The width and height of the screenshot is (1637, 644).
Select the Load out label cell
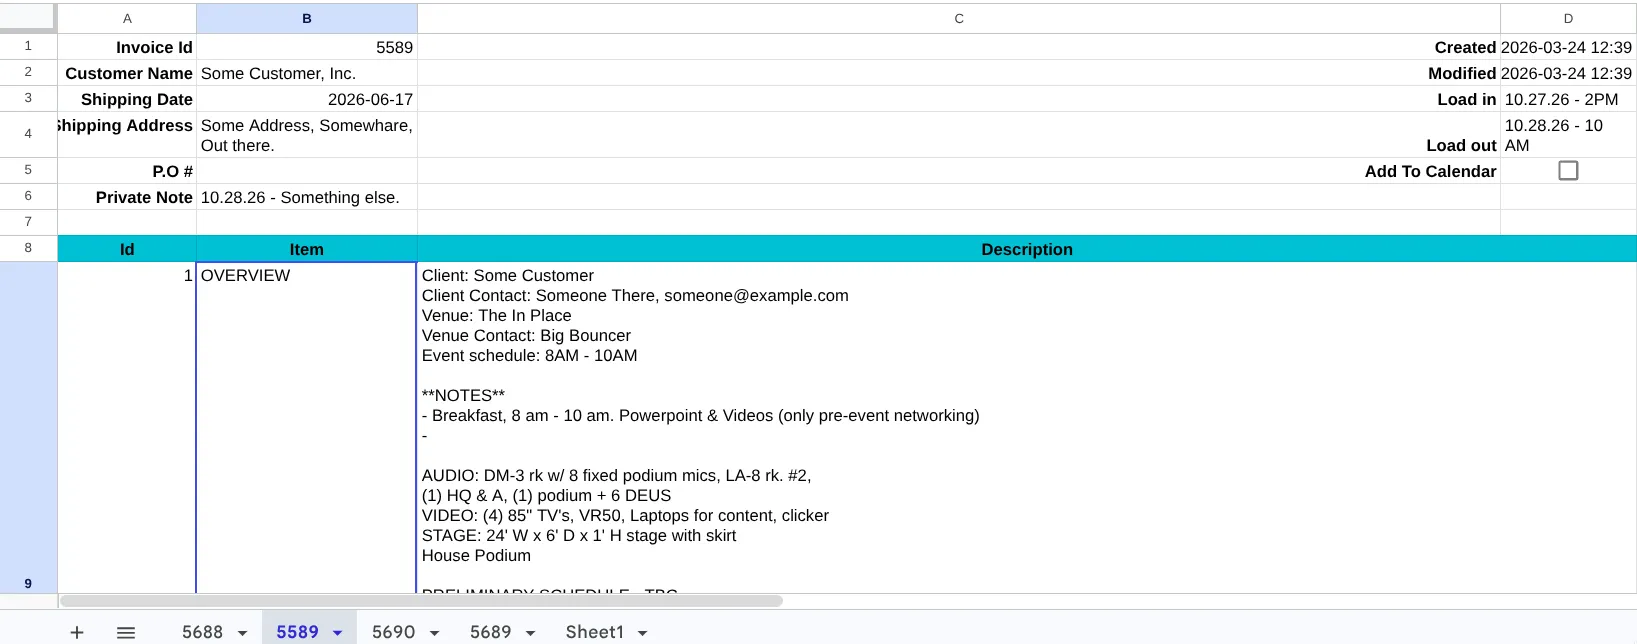[x=959, y=135]
